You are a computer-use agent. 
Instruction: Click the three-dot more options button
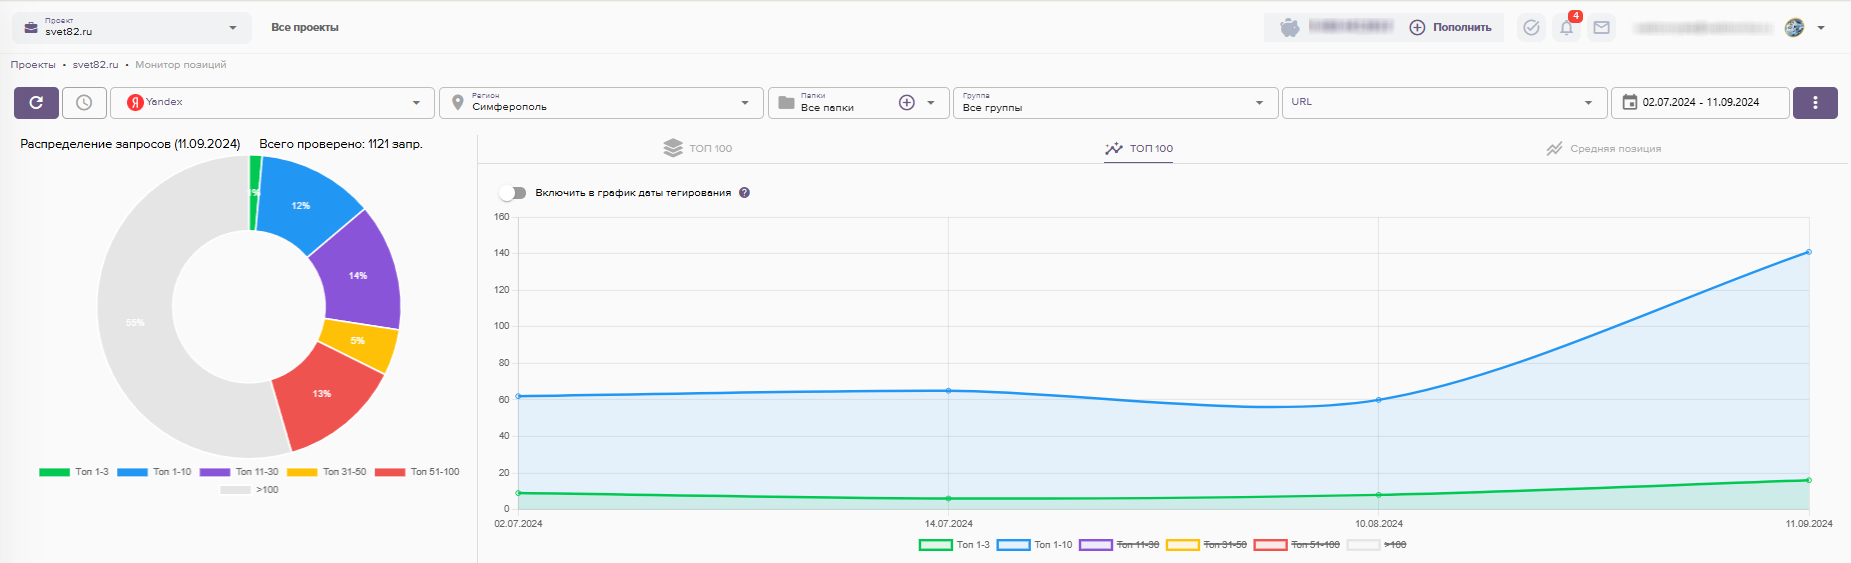point(1814,102)
